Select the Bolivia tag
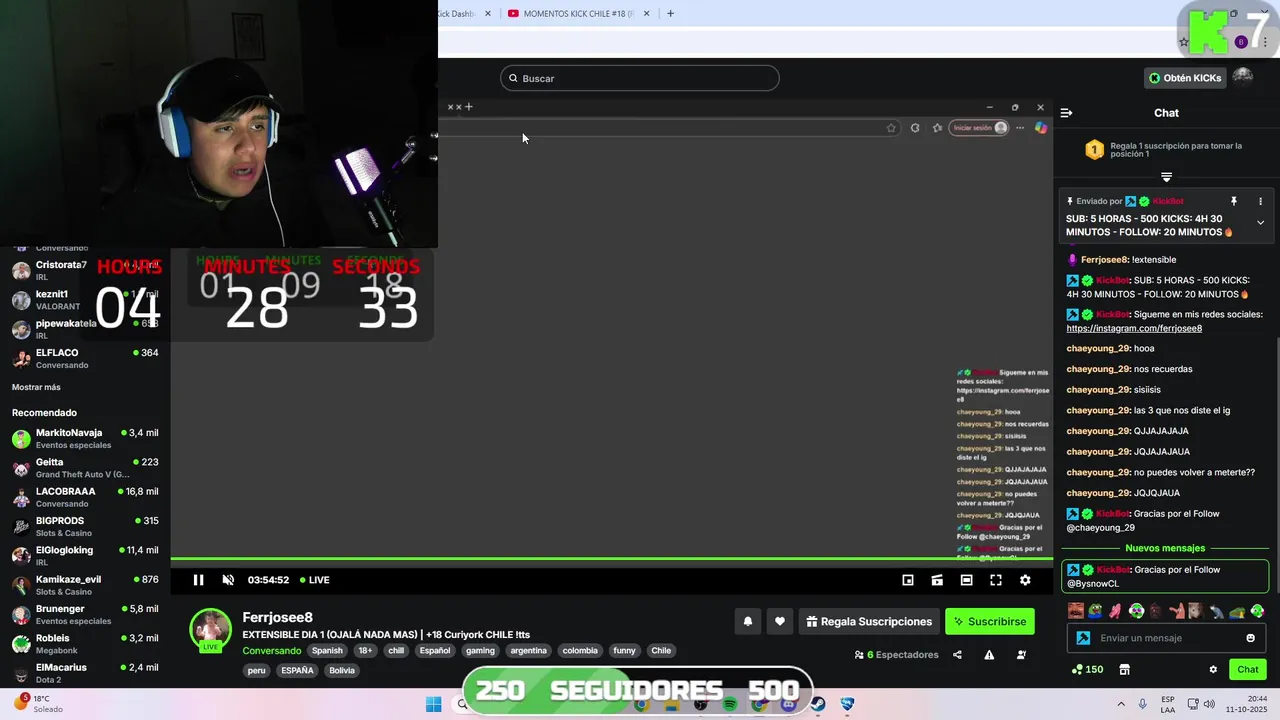1280x720 pixels. 342,671
